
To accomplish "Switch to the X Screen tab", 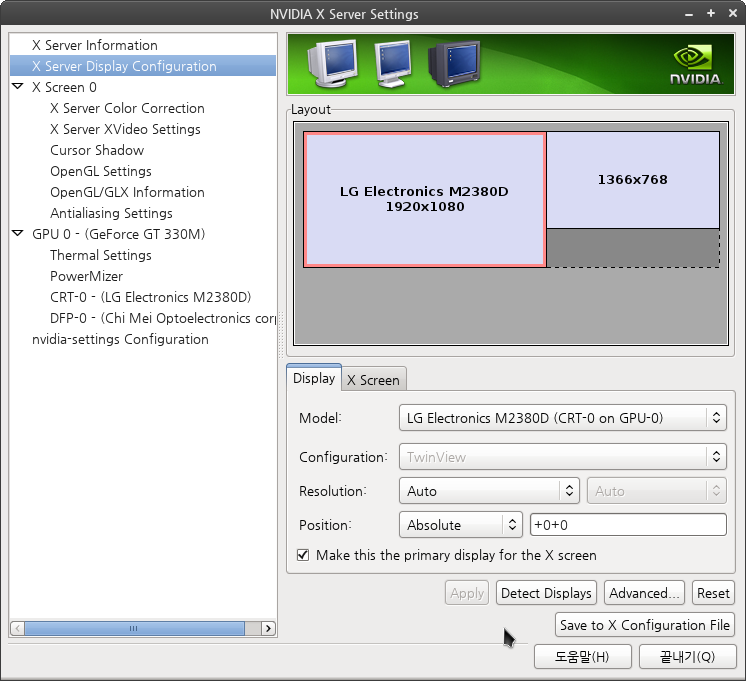I will point(373,380).
